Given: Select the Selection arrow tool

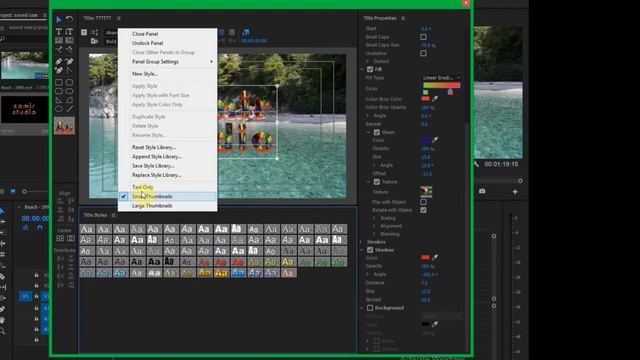Looking at the screenshot, I should [59, 20].
